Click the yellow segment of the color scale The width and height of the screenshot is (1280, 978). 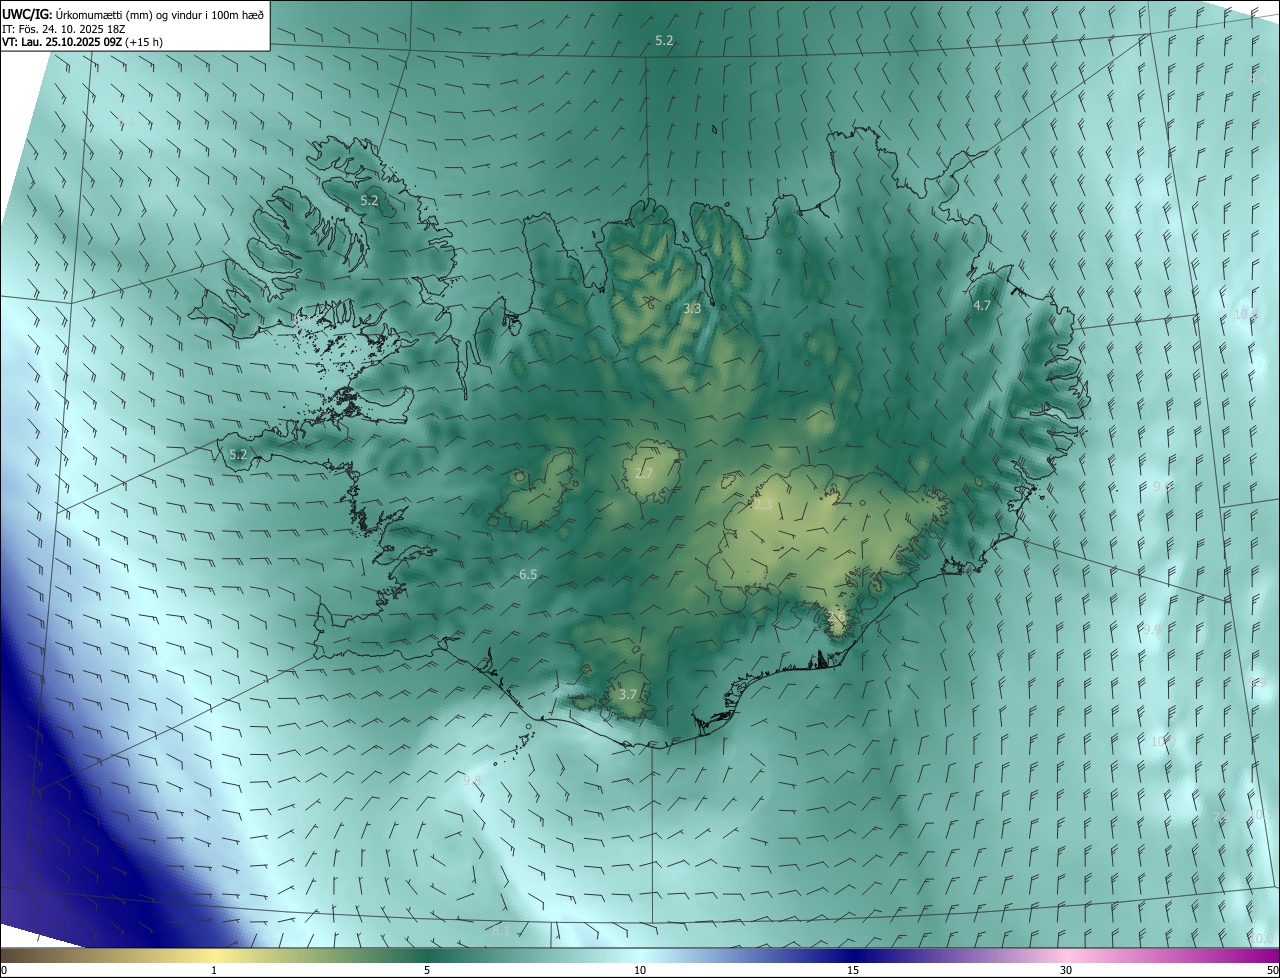click(214, 955)
